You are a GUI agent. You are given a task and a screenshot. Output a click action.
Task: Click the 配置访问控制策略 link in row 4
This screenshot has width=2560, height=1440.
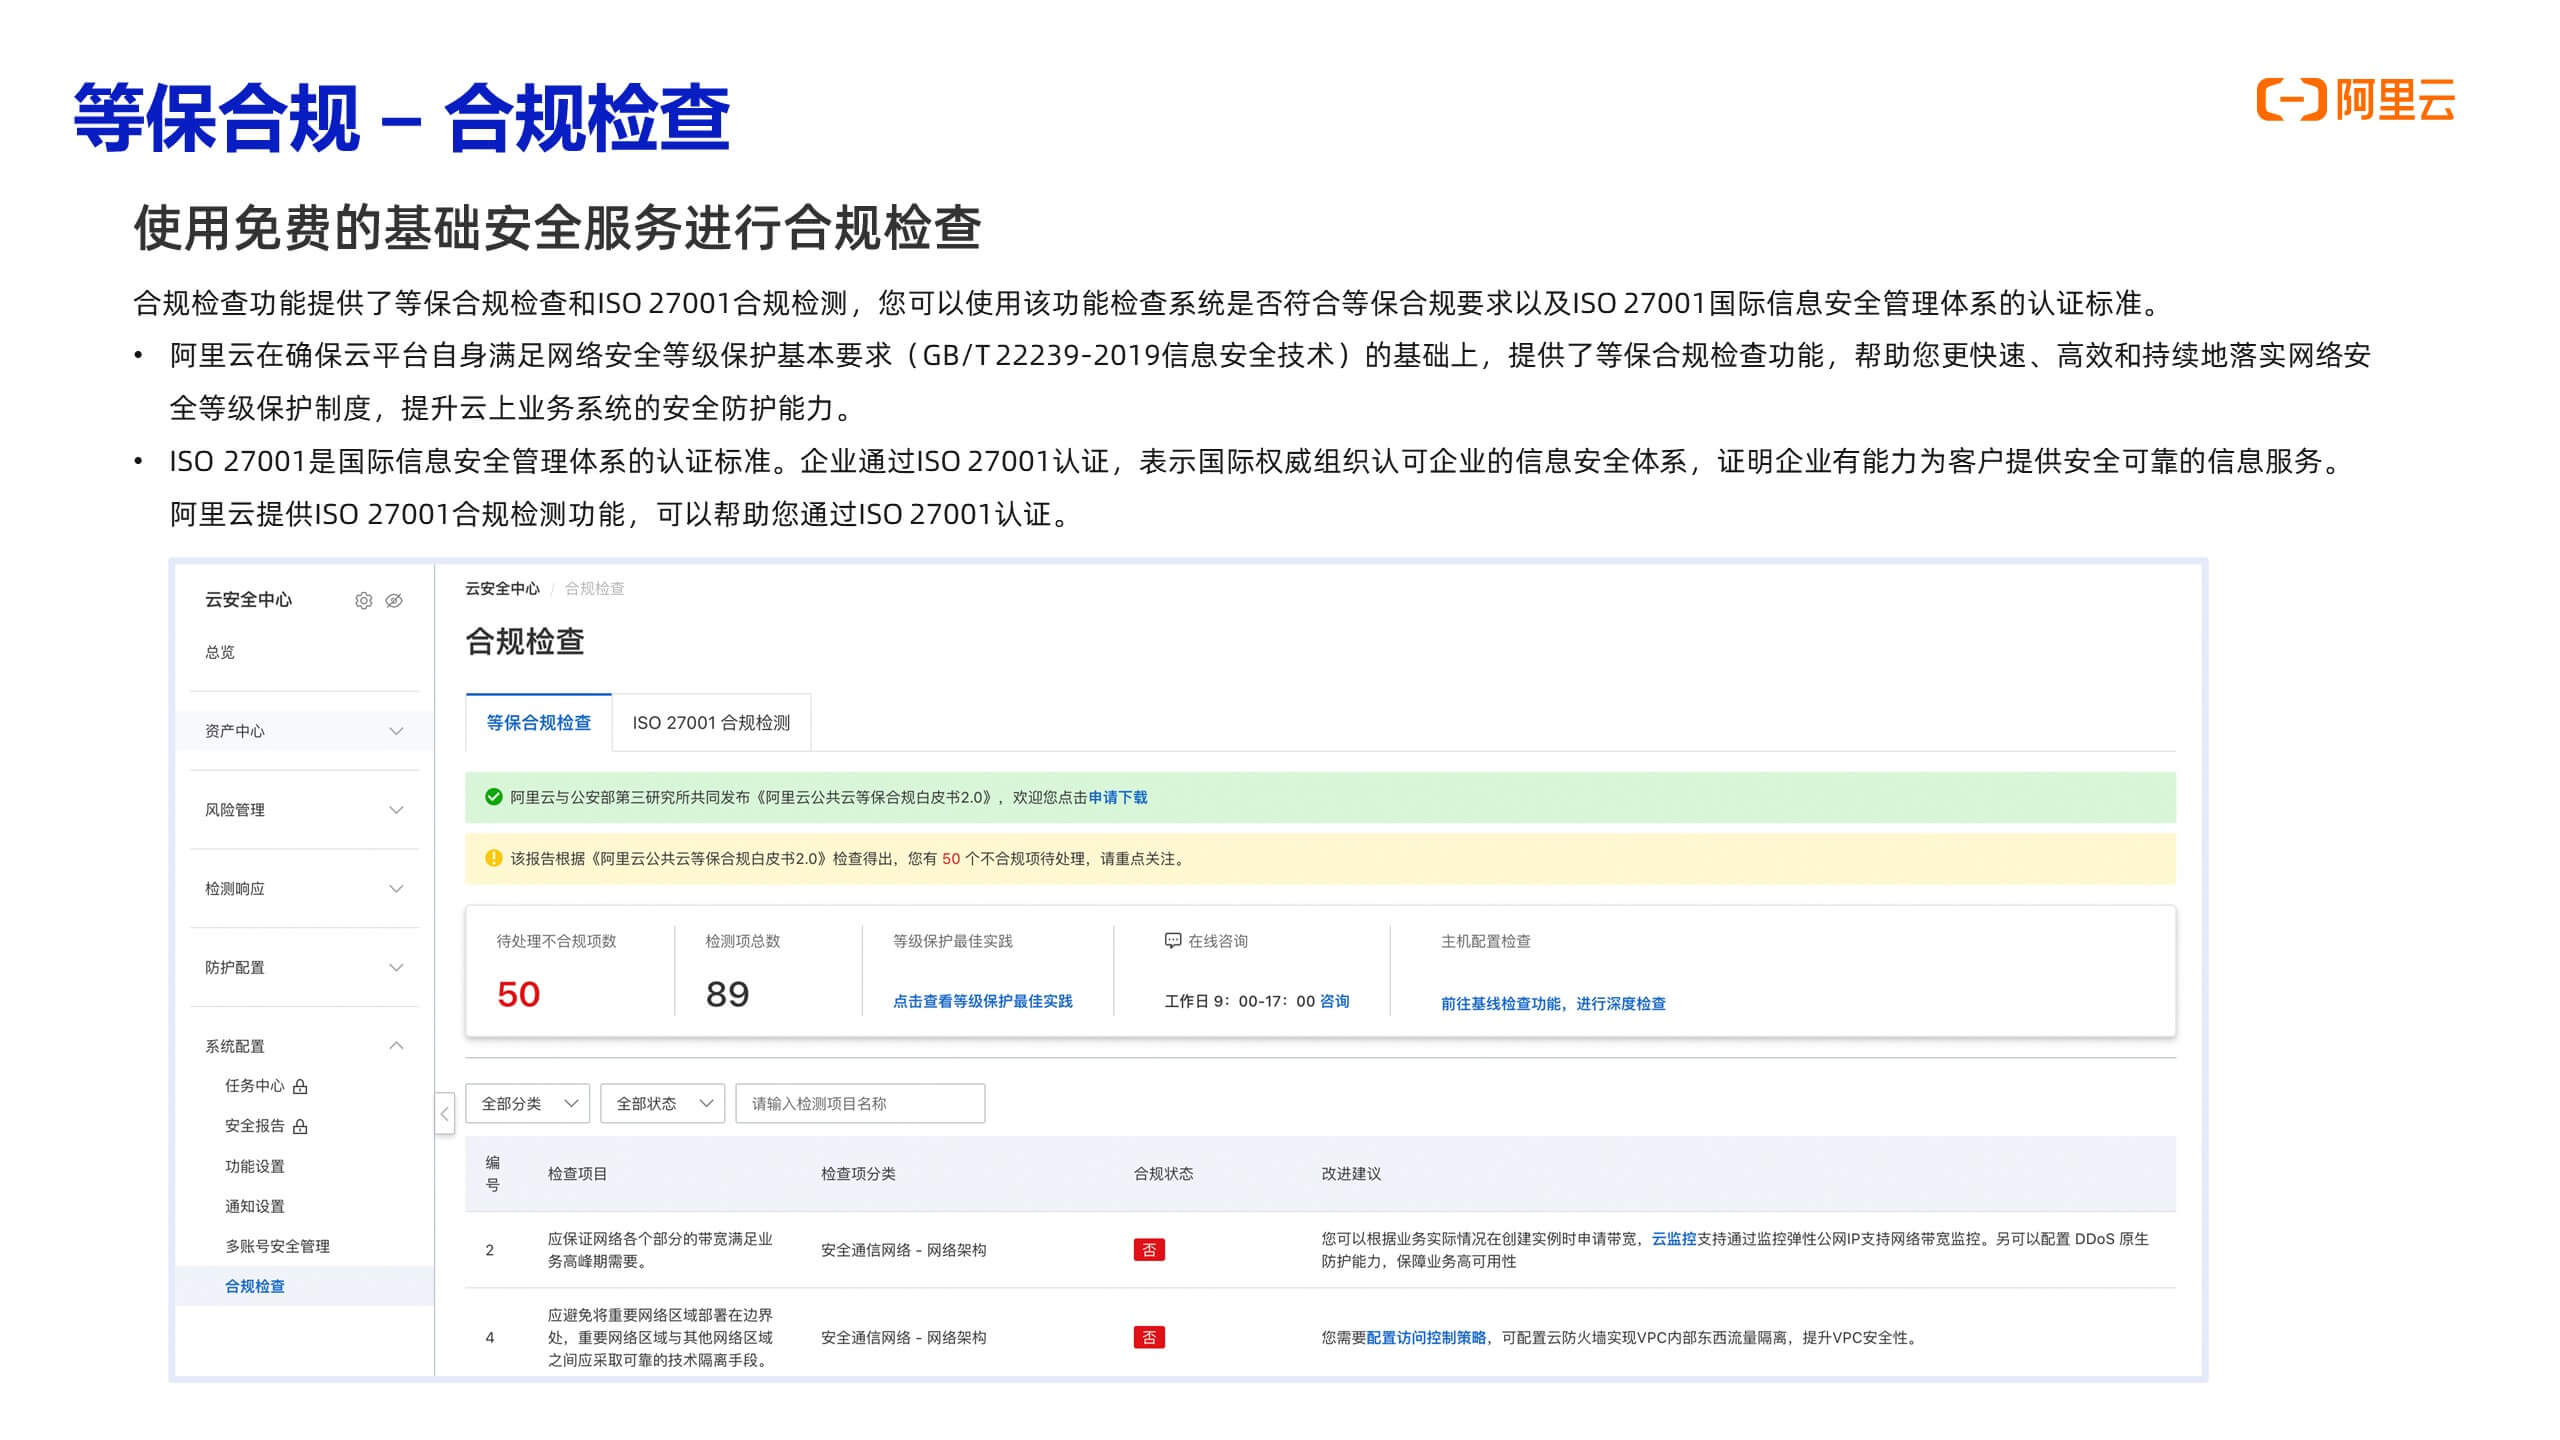[1426, 1337]
